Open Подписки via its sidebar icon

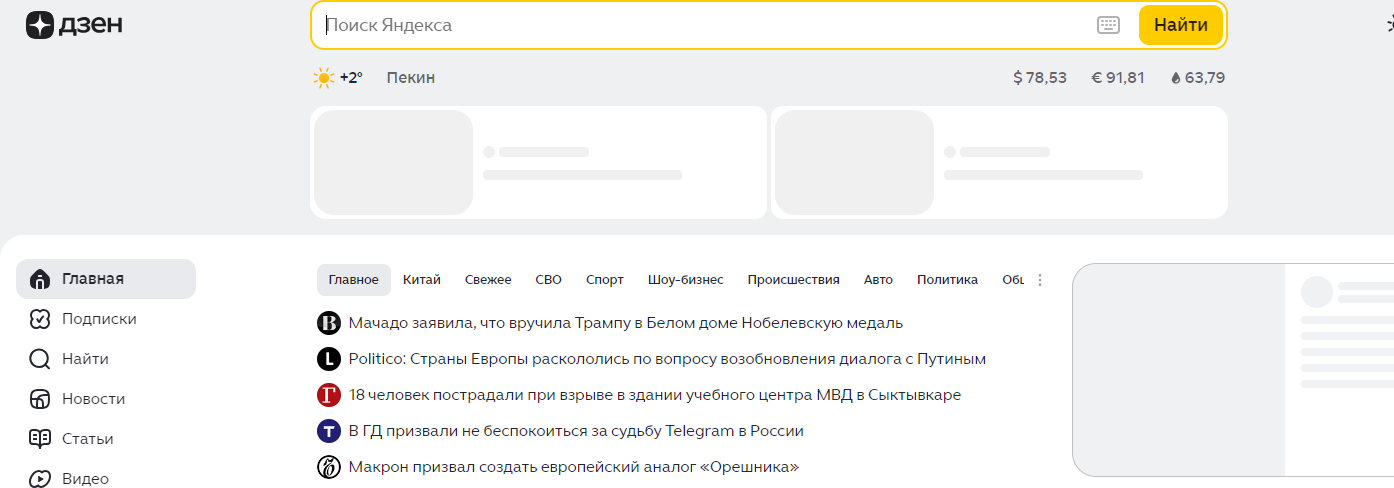coord(40,319)
